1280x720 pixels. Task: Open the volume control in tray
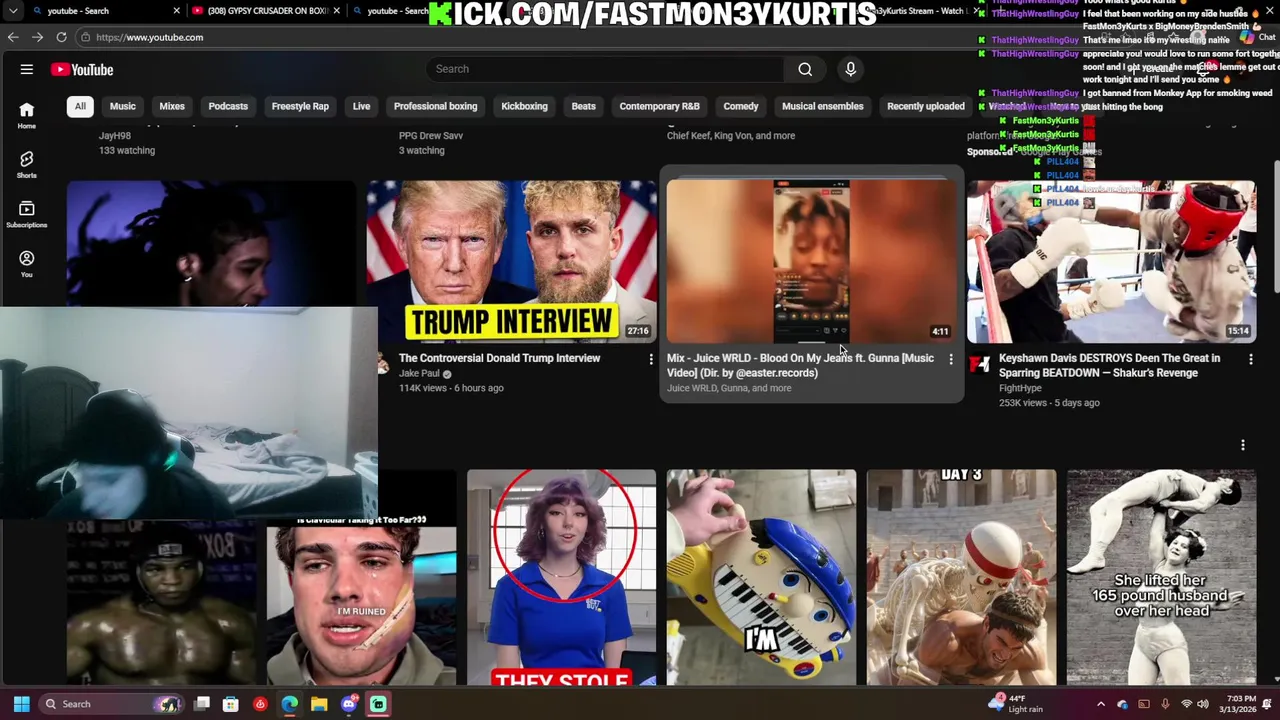point(1203,704)
